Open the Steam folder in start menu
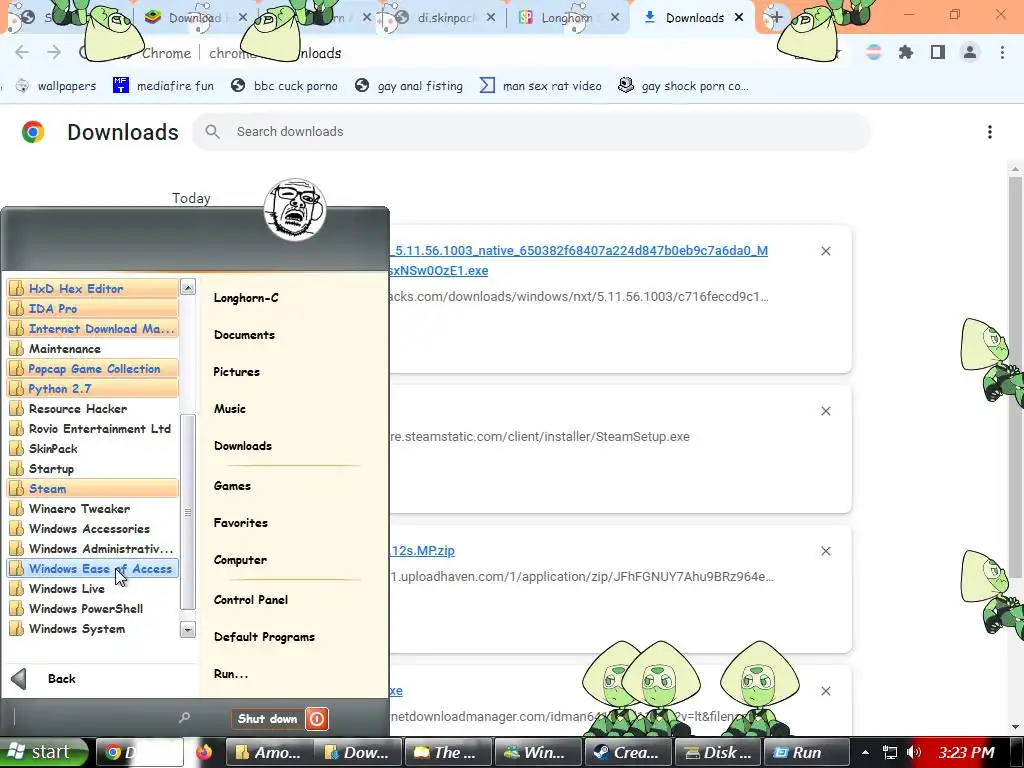The width and height of the screenshot is (1024, 768). point(93,488)
